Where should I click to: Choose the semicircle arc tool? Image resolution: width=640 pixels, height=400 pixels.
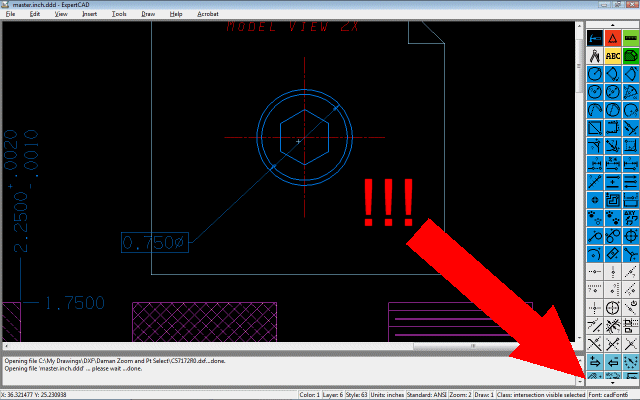tap(595, 110)
